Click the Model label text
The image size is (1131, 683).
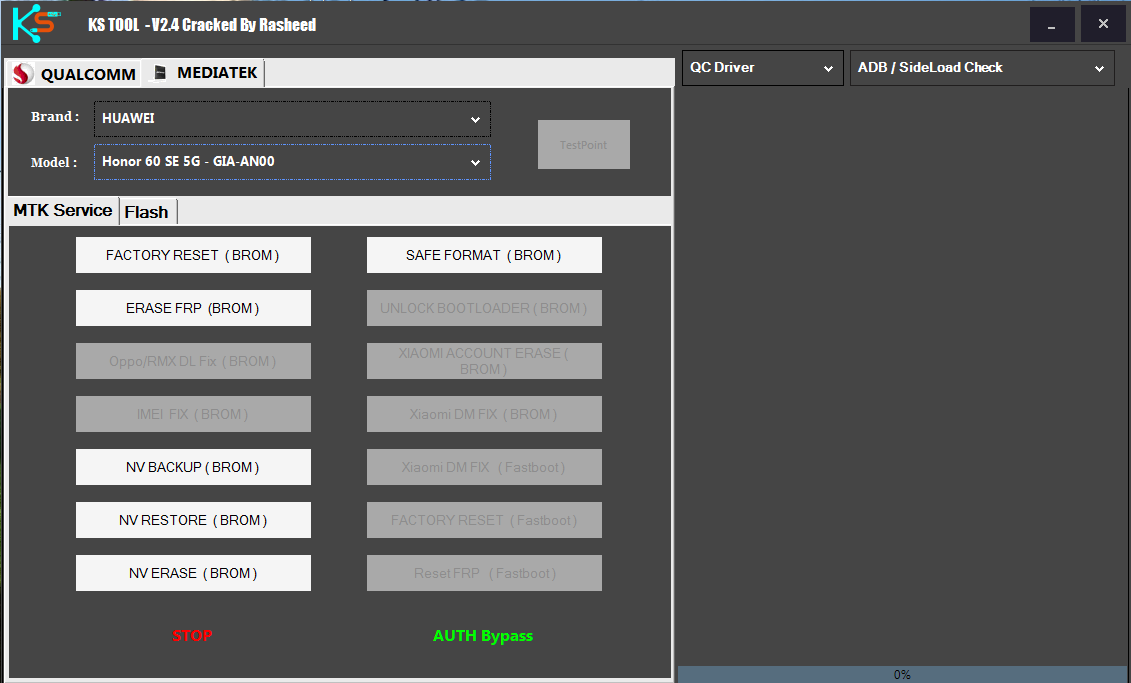[53, 162]
